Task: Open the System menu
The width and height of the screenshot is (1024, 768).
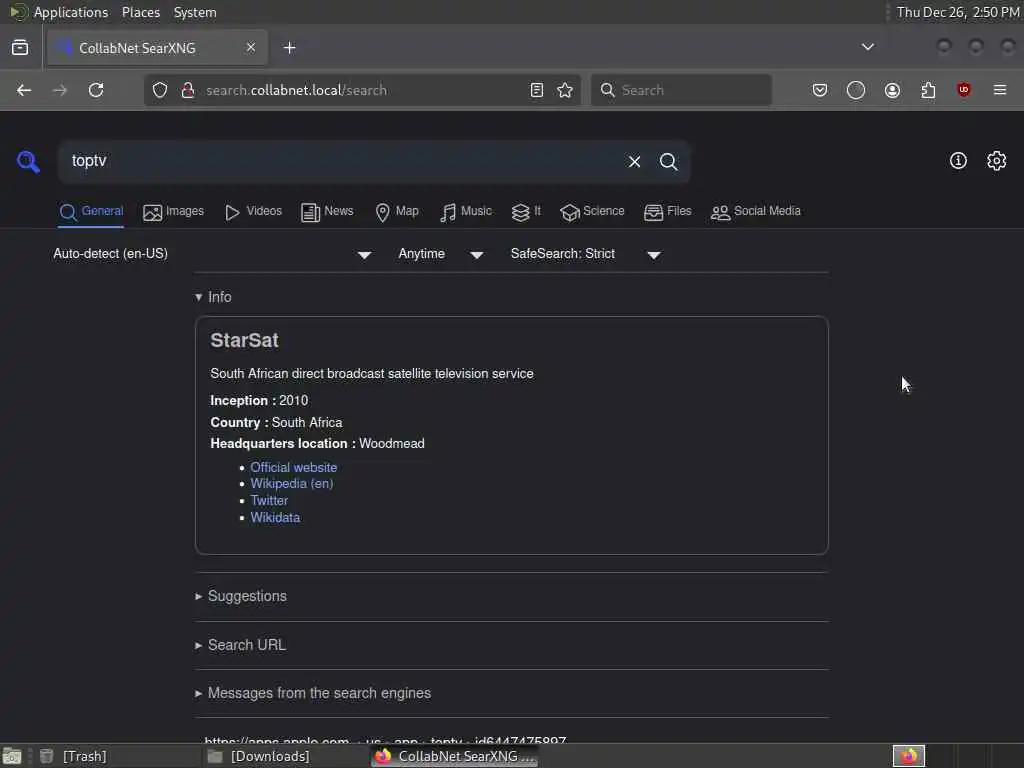Action: pyautogui.click(x=195, y=12)
